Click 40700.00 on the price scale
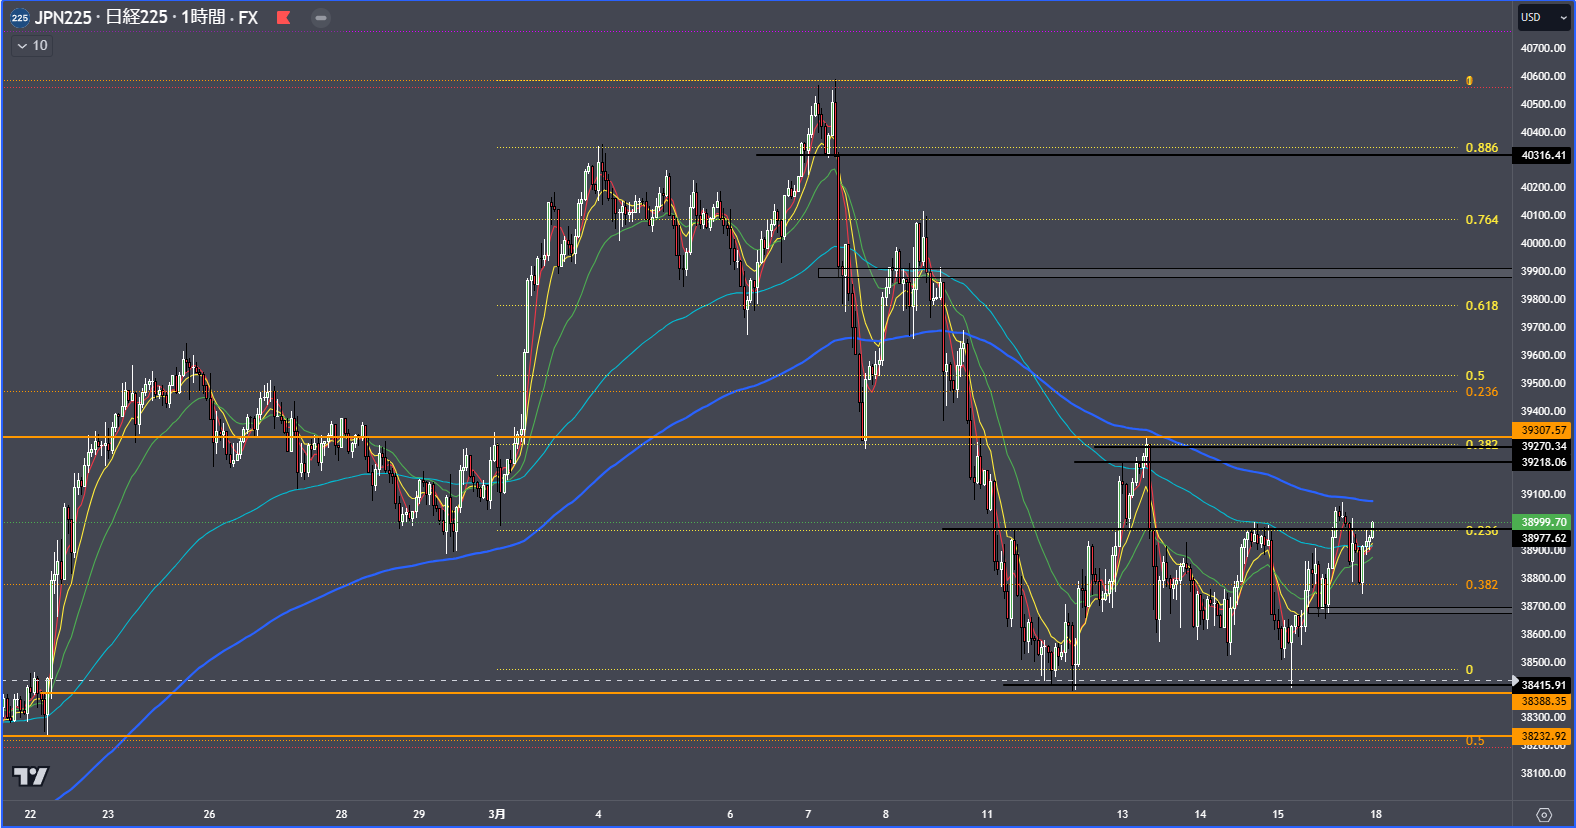Viewport: 1576px width, 828px height. coord(1543,48)
